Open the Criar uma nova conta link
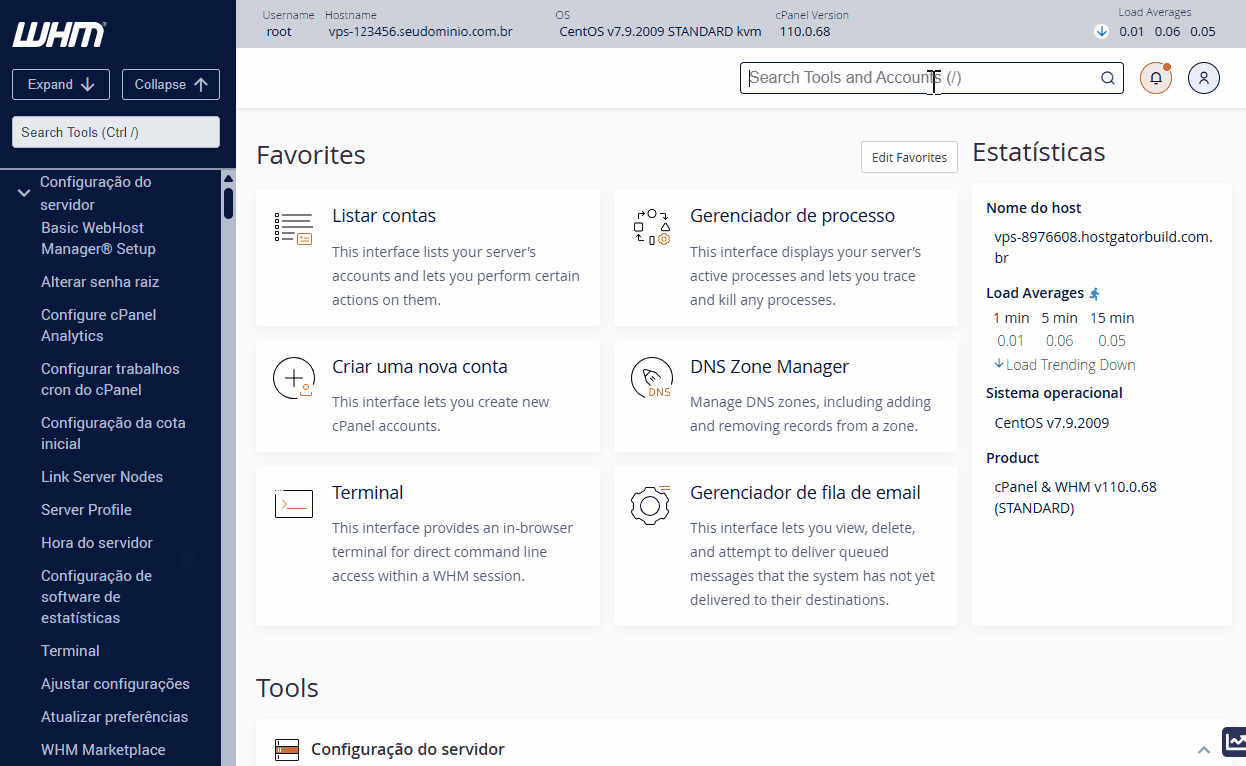Screen dimensions: 1246x766 [420, 367]
